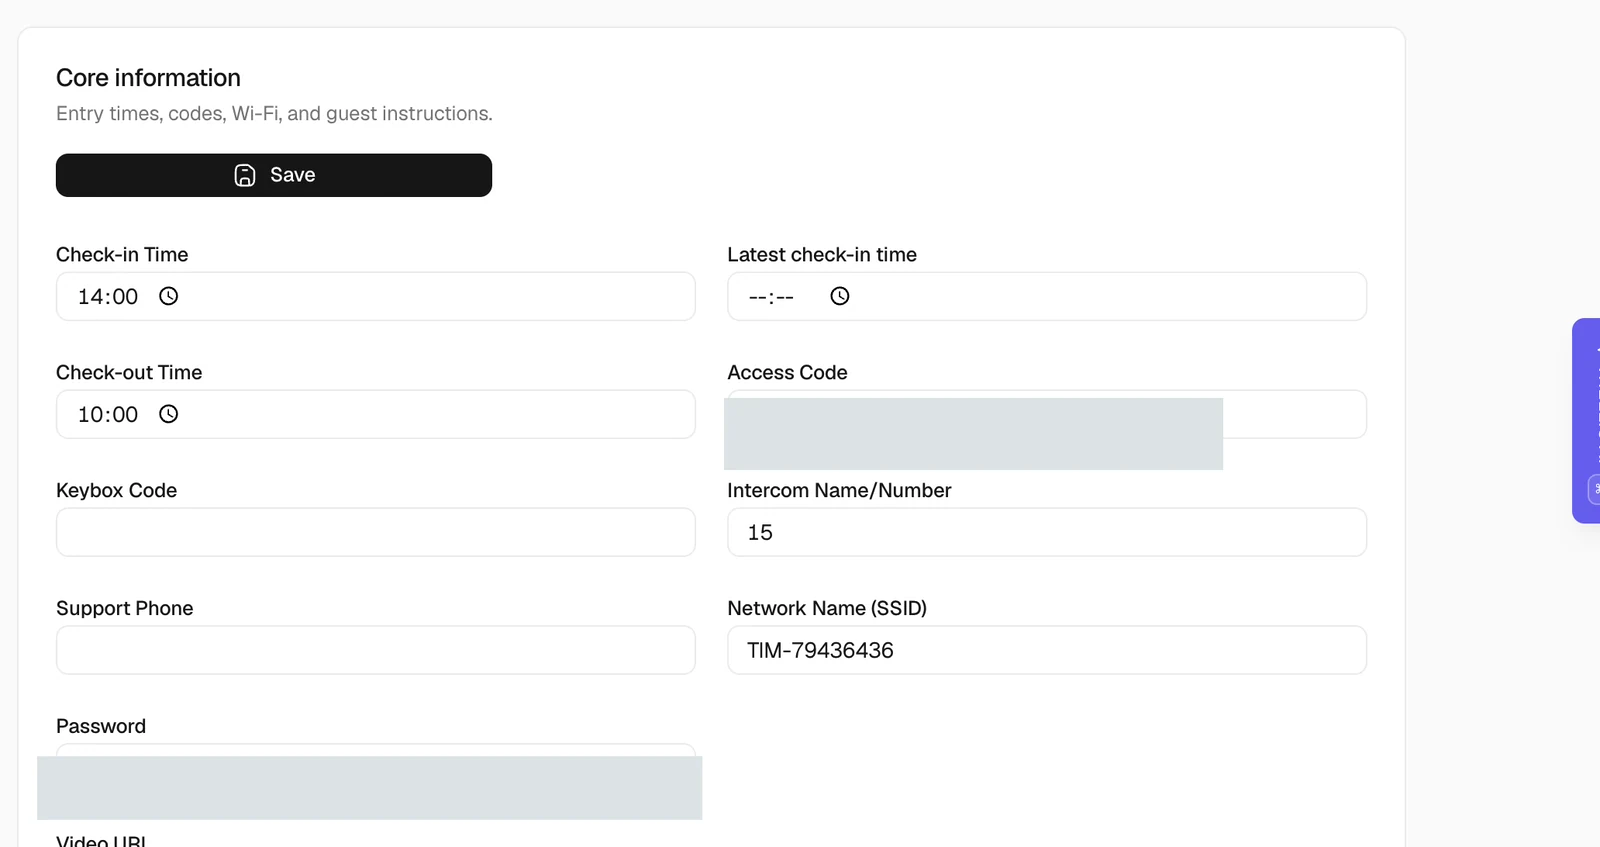
Task: Click the keyboard shortcut badge on purple side tab
Action: click(1594, 490)
